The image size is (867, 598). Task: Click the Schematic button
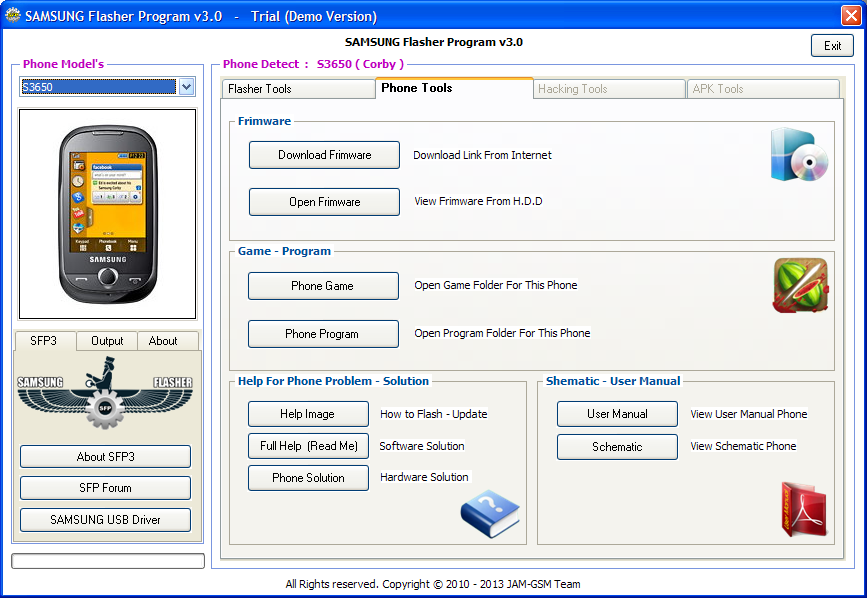pos(617,447)
